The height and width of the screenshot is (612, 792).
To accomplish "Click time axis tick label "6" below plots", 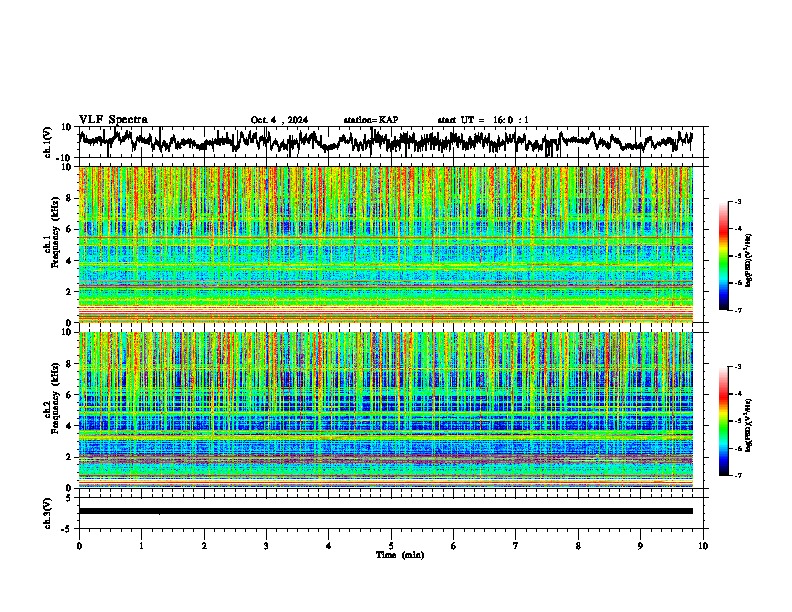I will [454, 546].
